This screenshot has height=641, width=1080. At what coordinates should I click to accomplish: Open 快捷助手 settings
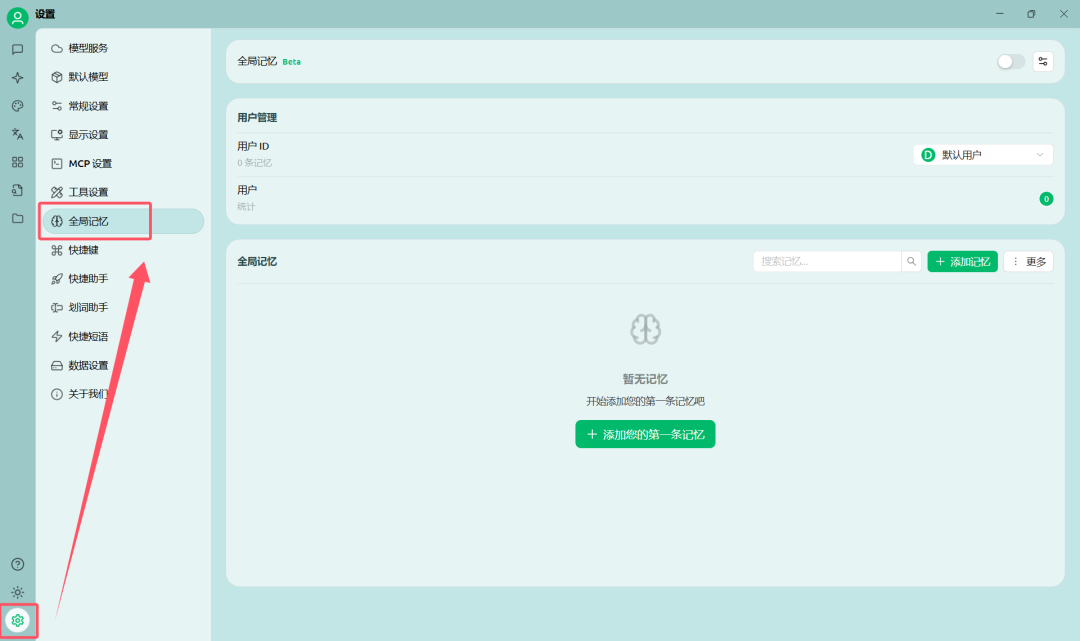[x=123, y=279]
